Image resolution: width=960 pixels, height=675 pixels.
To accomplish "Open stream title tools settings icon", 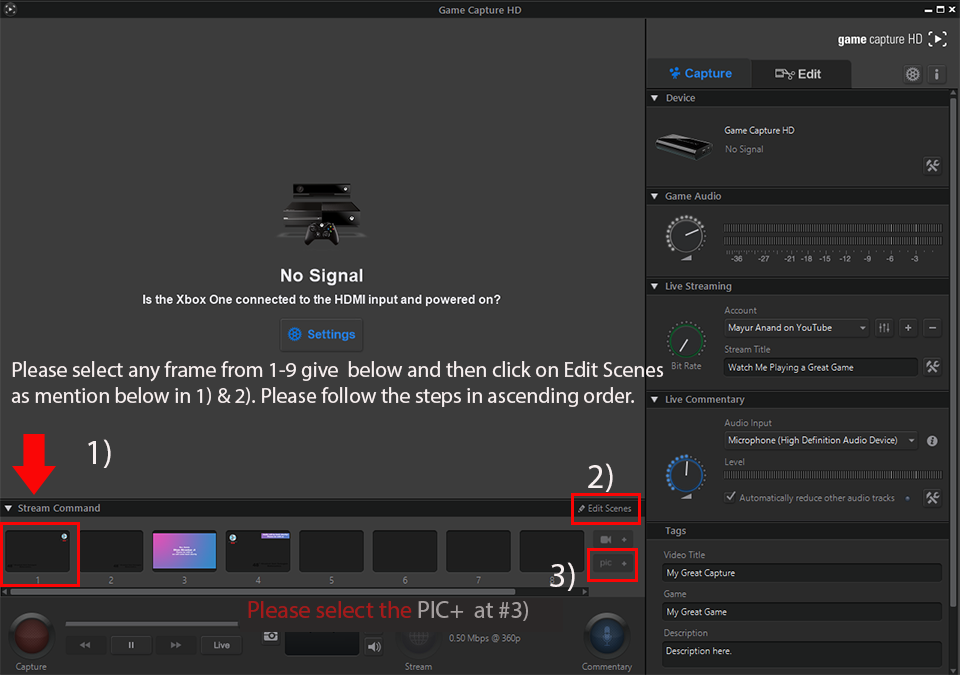I will (932, 367).
